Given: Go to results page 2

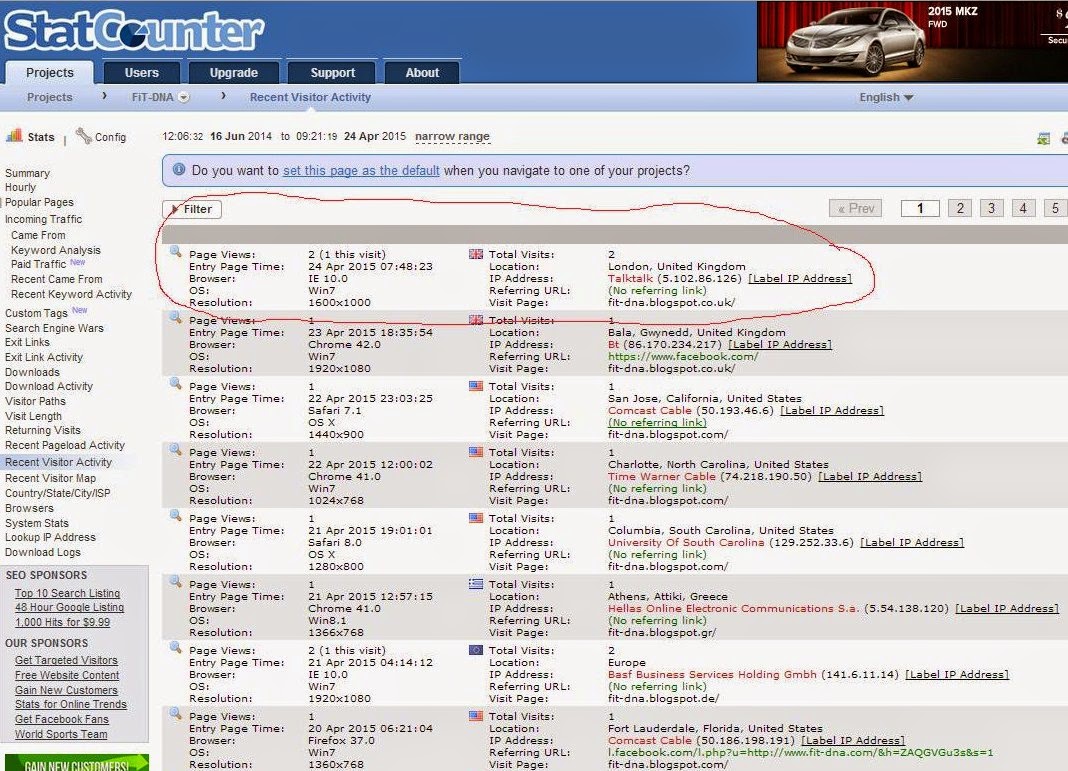Looking at the screenshot, I should pos(960,208).
